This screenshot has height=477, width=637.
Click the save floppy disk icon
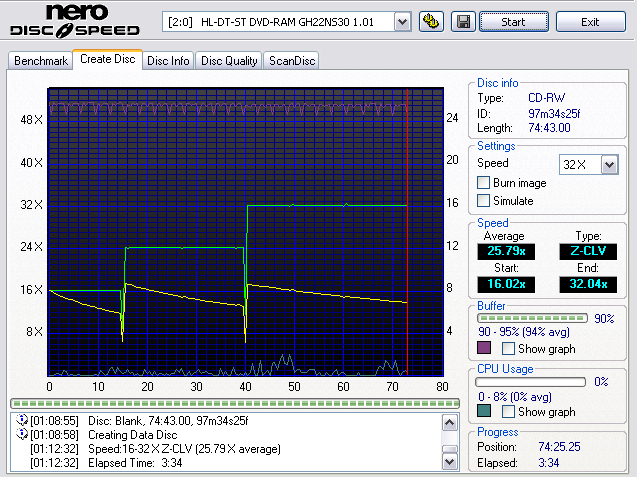pos(463,21)
